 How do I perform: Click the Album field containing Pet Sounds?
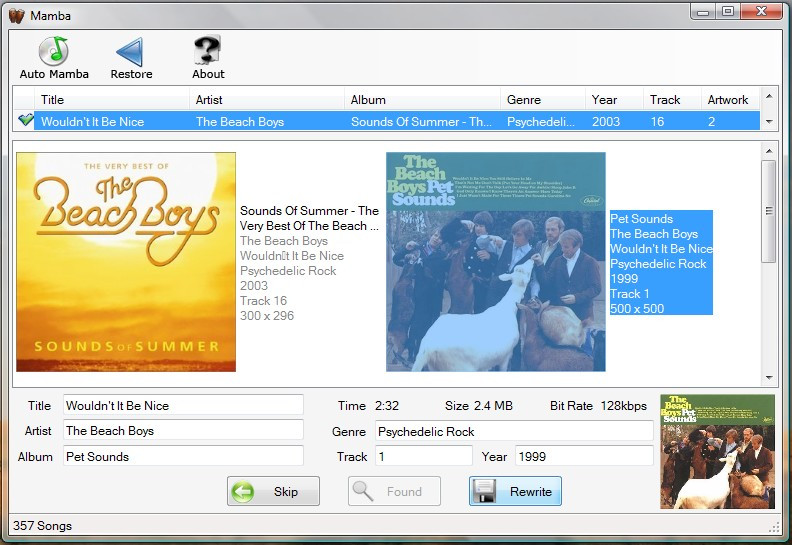(x=183, y=456)
